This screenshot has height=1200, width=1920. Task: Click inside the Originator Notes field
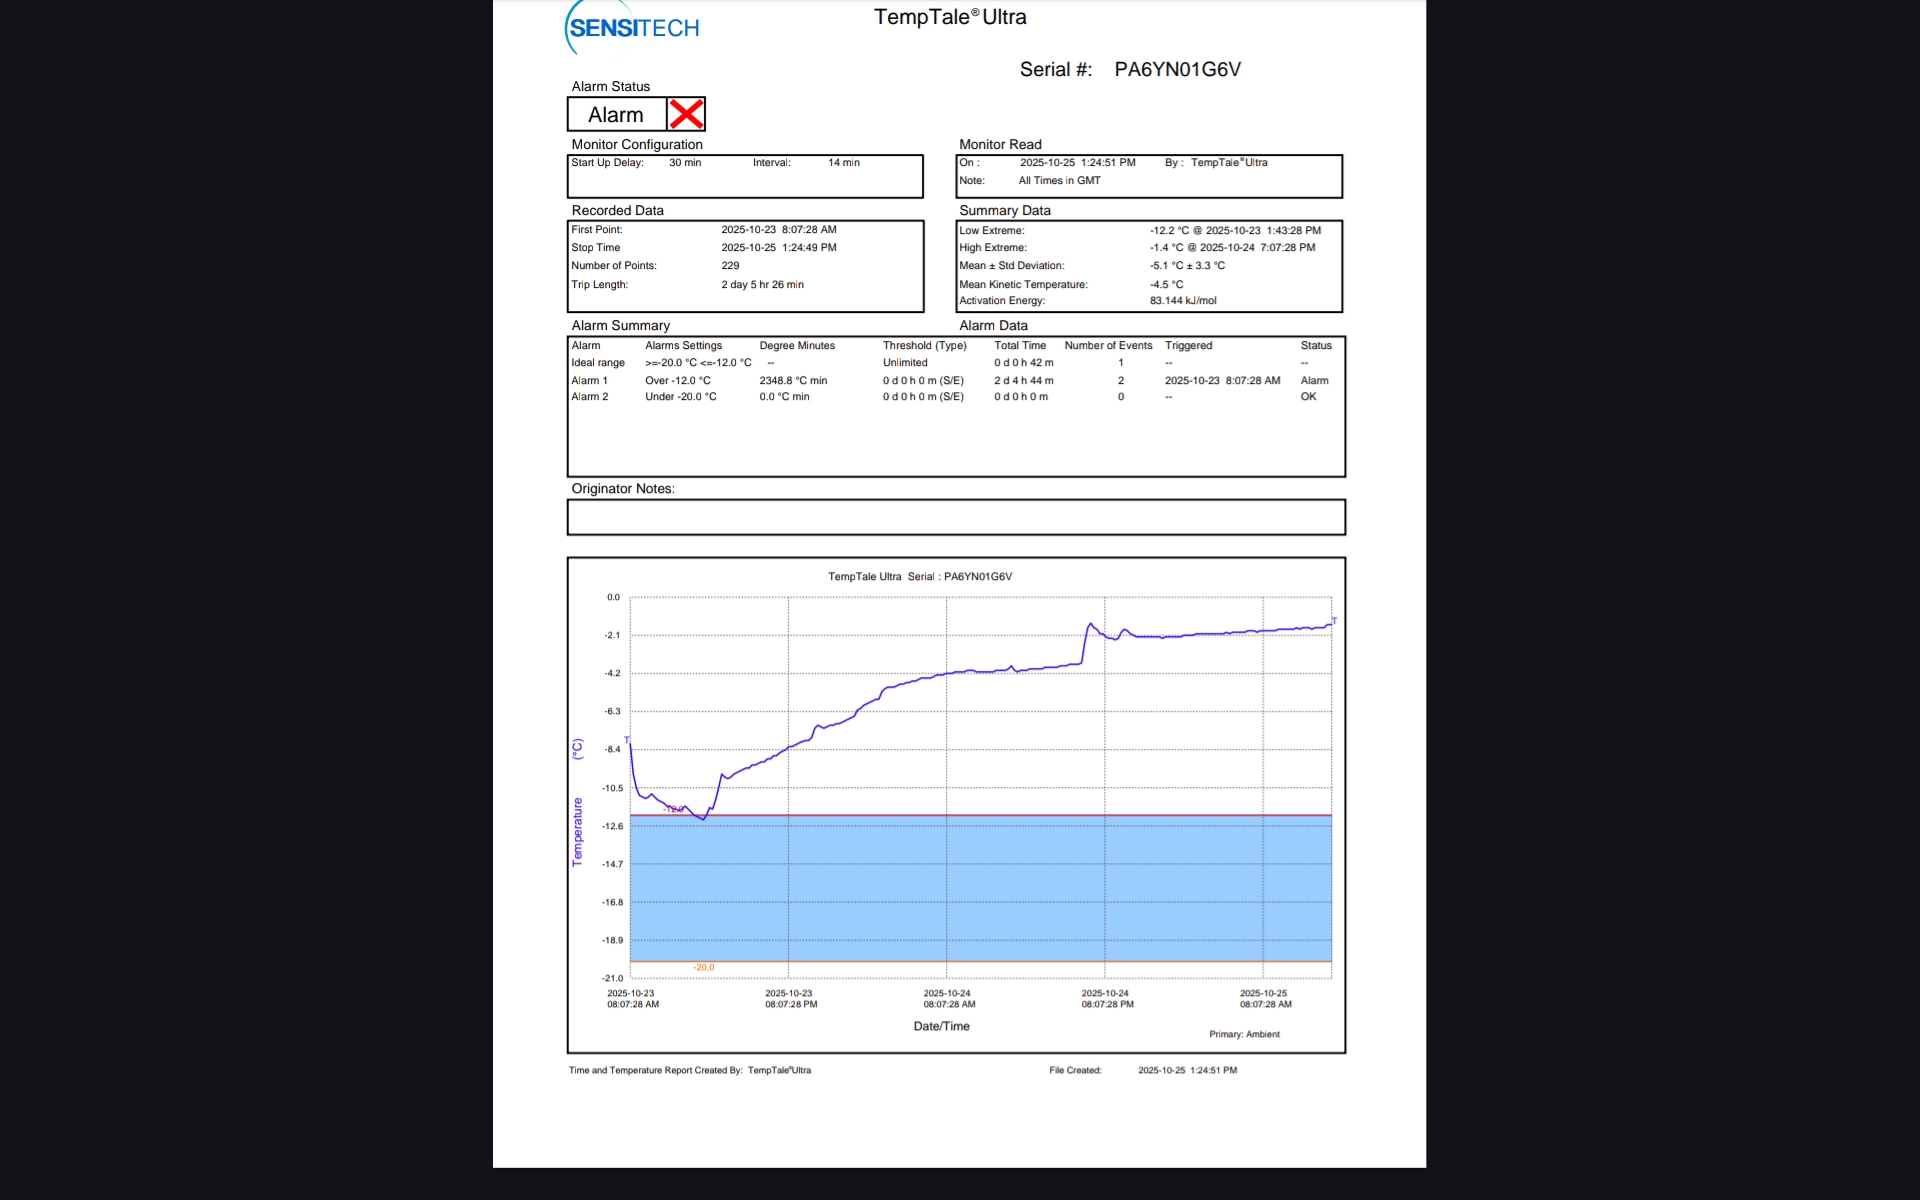click(955, 517)
